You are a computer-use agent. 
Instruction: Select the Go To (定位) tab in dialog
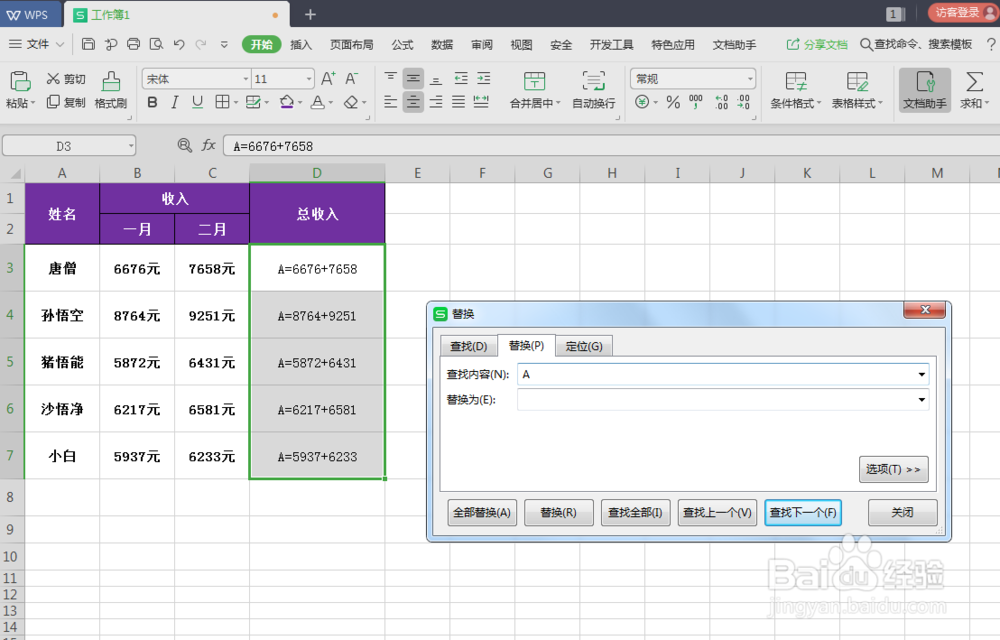584,346
